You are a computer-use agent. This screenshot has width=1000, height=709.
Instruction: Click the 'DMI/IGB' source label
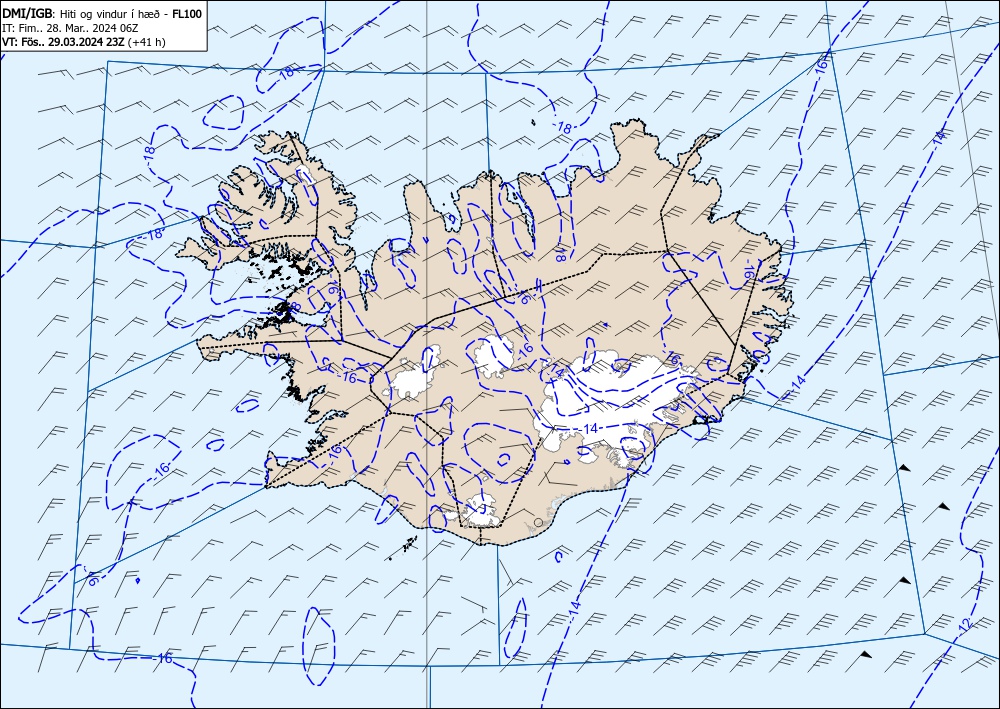(27, 13)
